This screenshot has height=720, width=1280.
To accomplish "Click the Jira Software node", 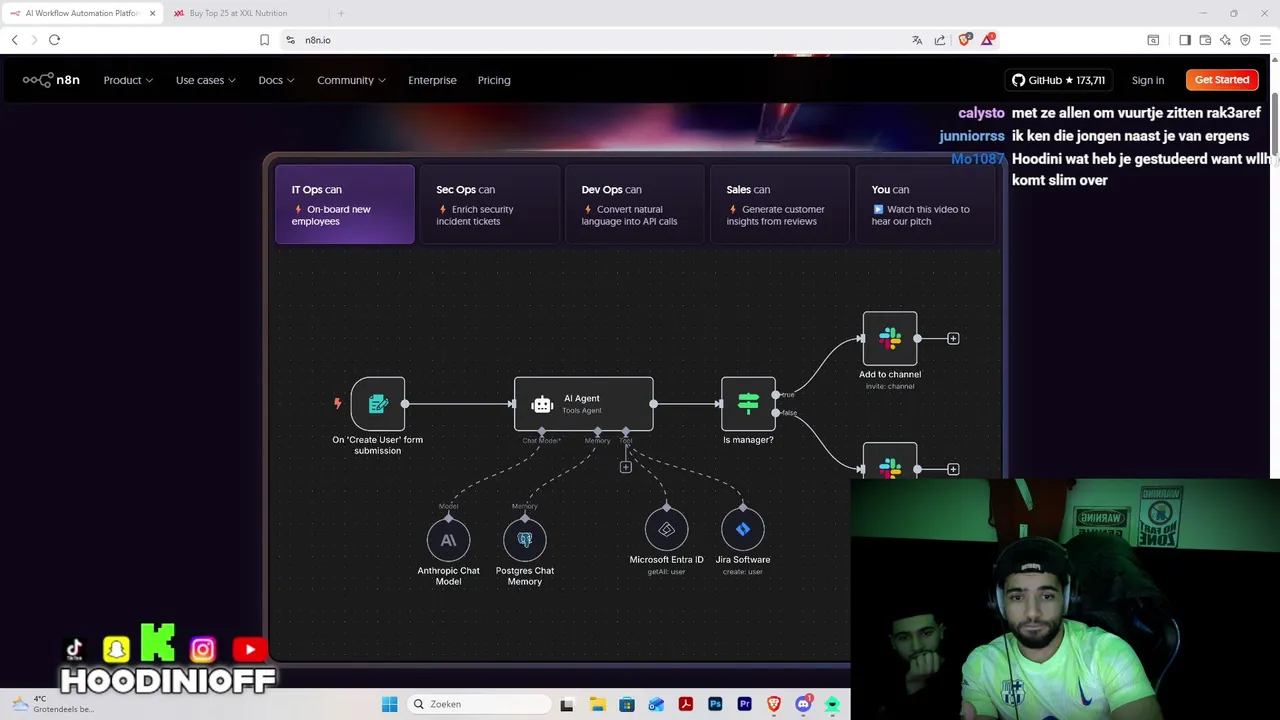I will (743, 529).
